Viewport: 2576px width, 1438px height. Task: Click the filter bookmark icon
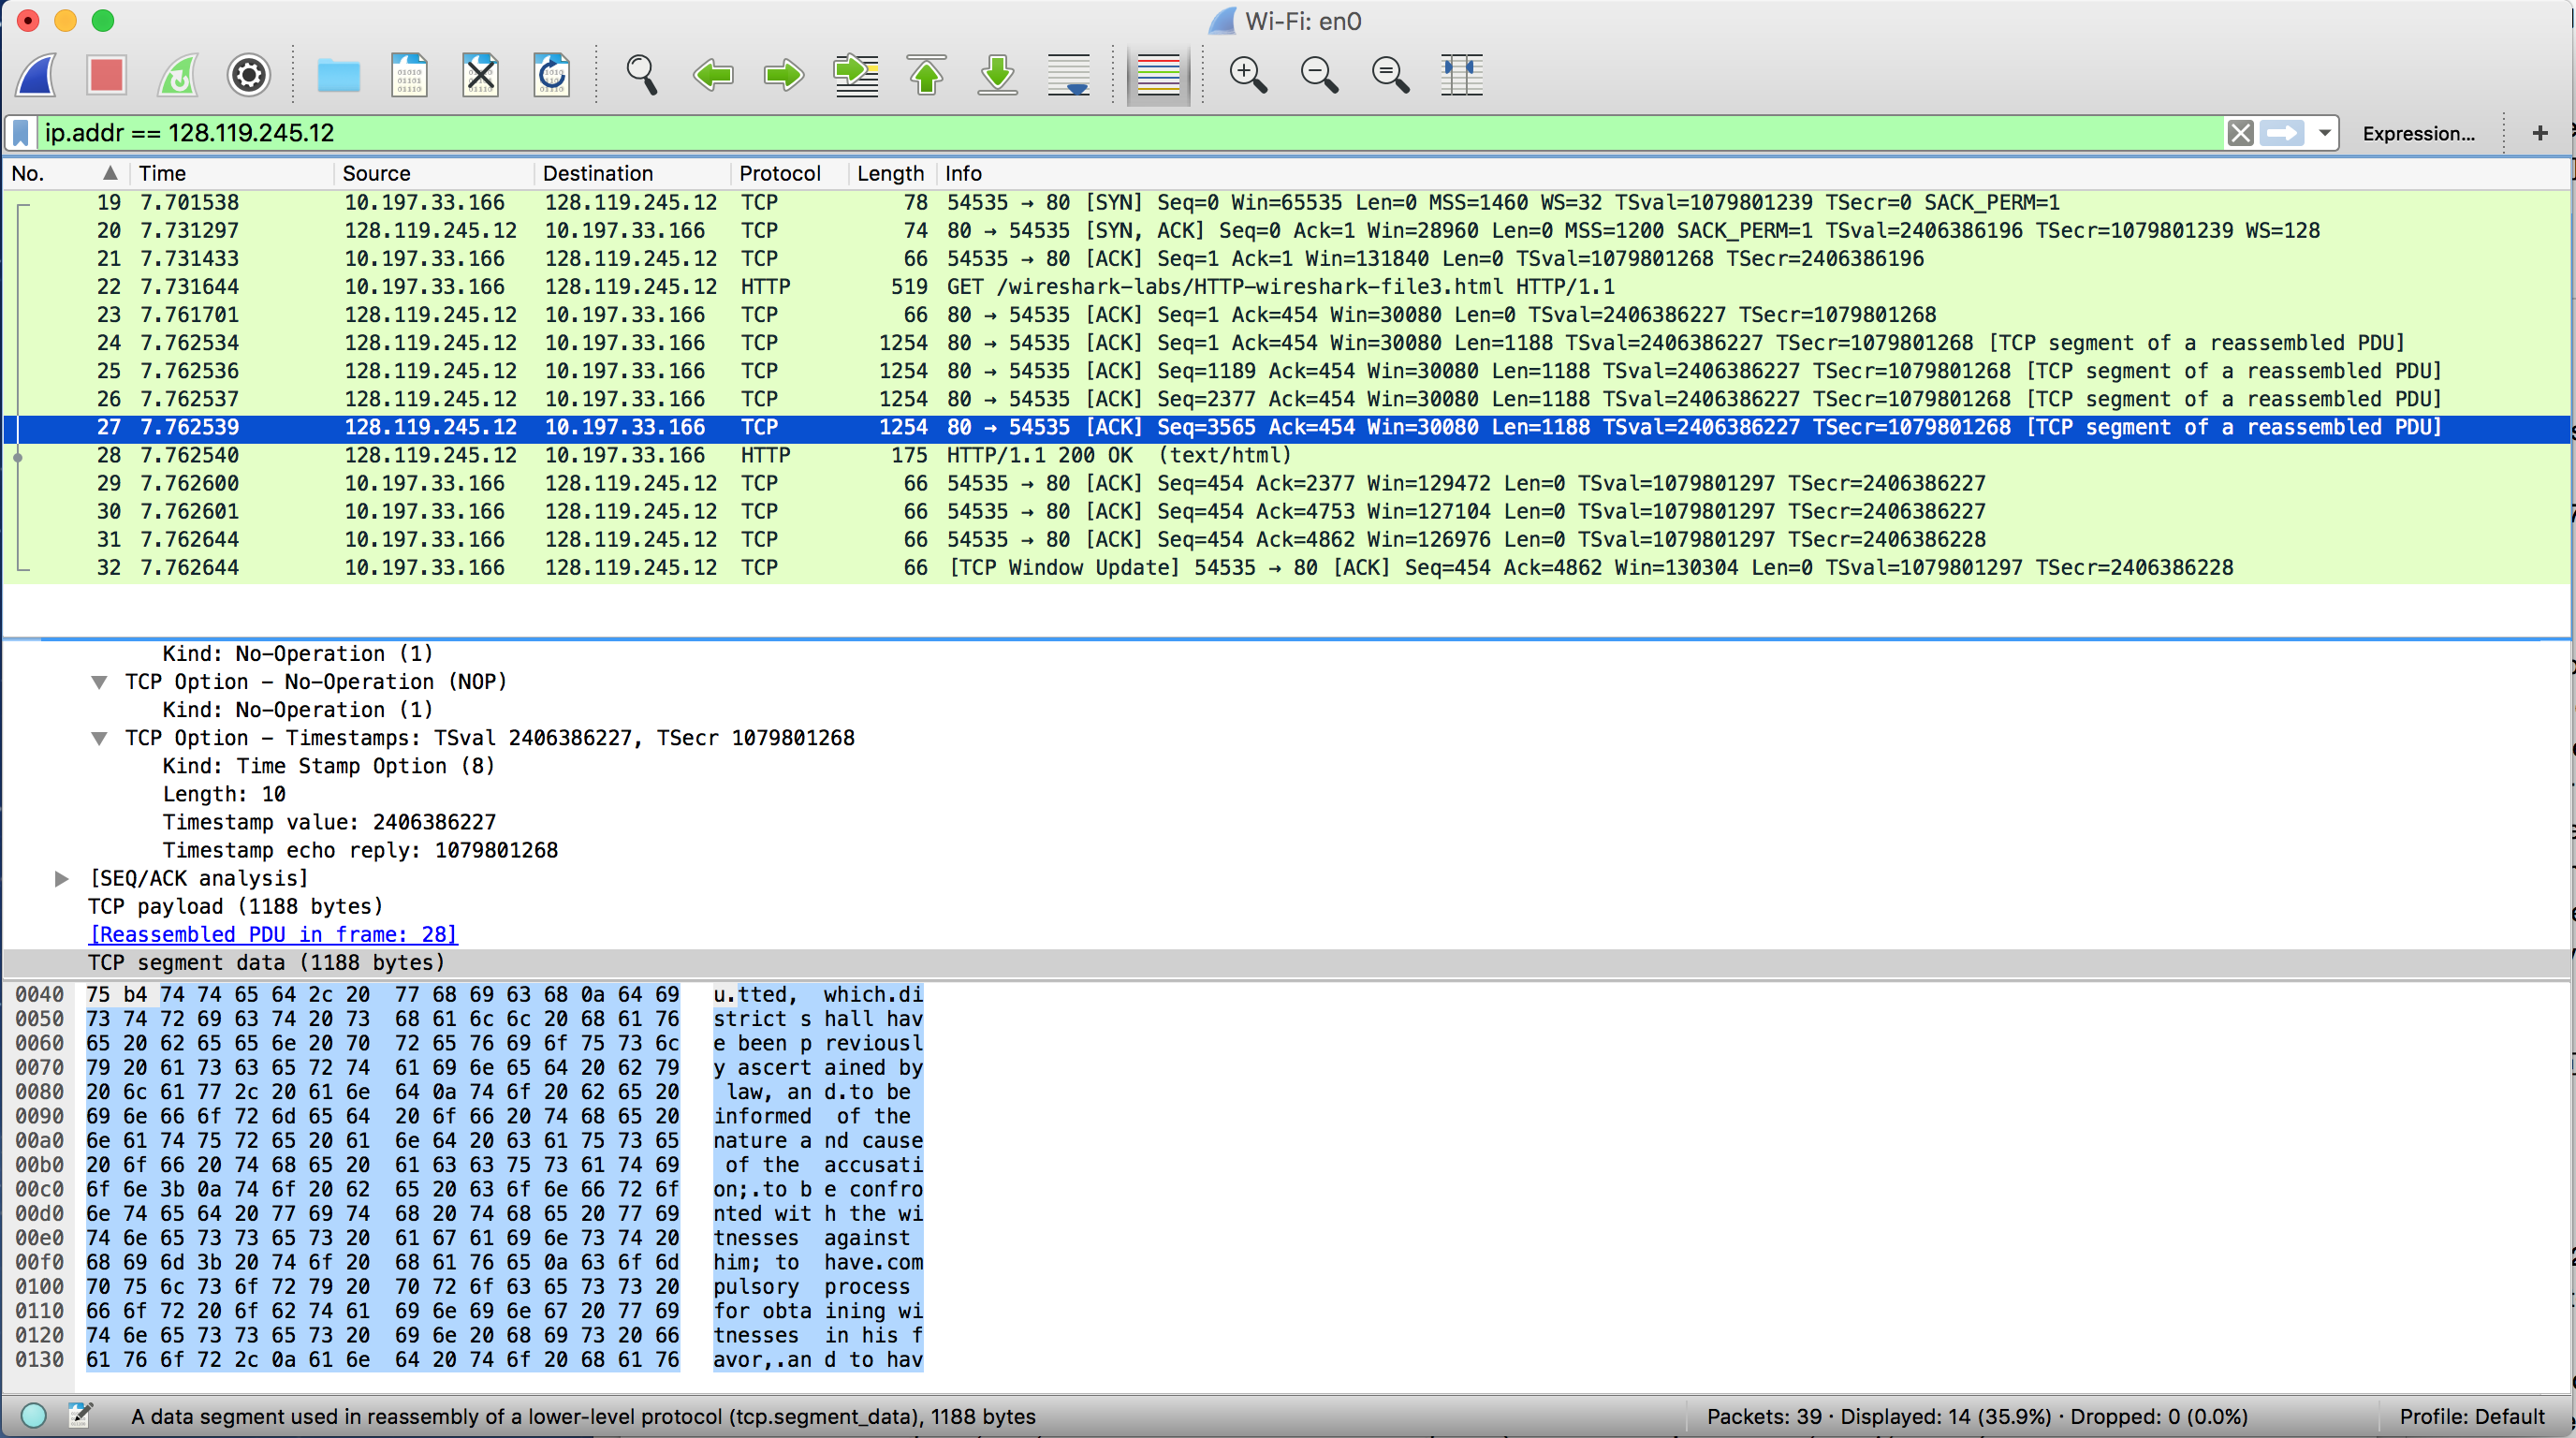[21, 133]
